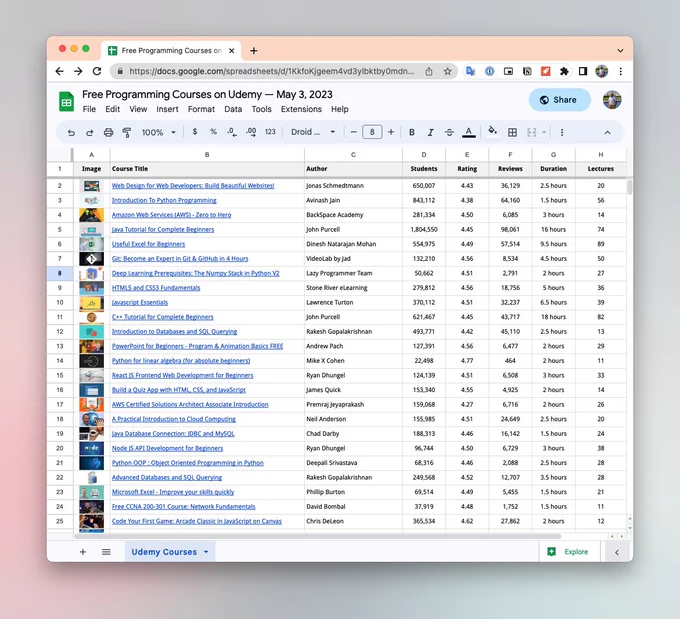Open the Data menu
Screen dimensions: 680x619
pyautogui.click(x=233, y=109)
